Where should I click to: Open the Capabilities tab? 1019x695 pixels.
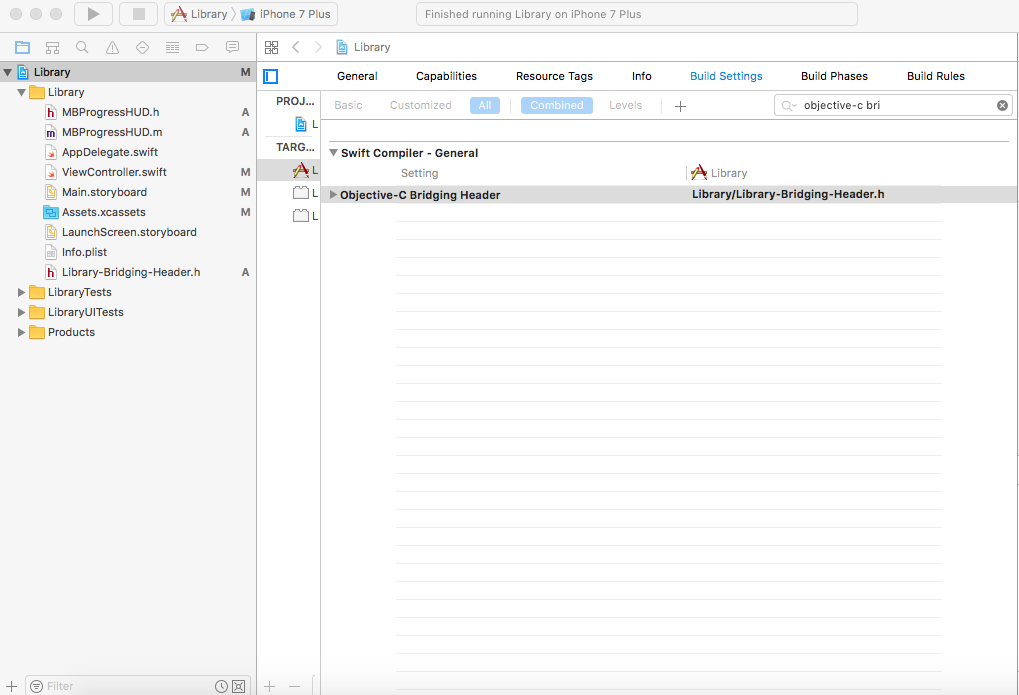coord(446,75)
